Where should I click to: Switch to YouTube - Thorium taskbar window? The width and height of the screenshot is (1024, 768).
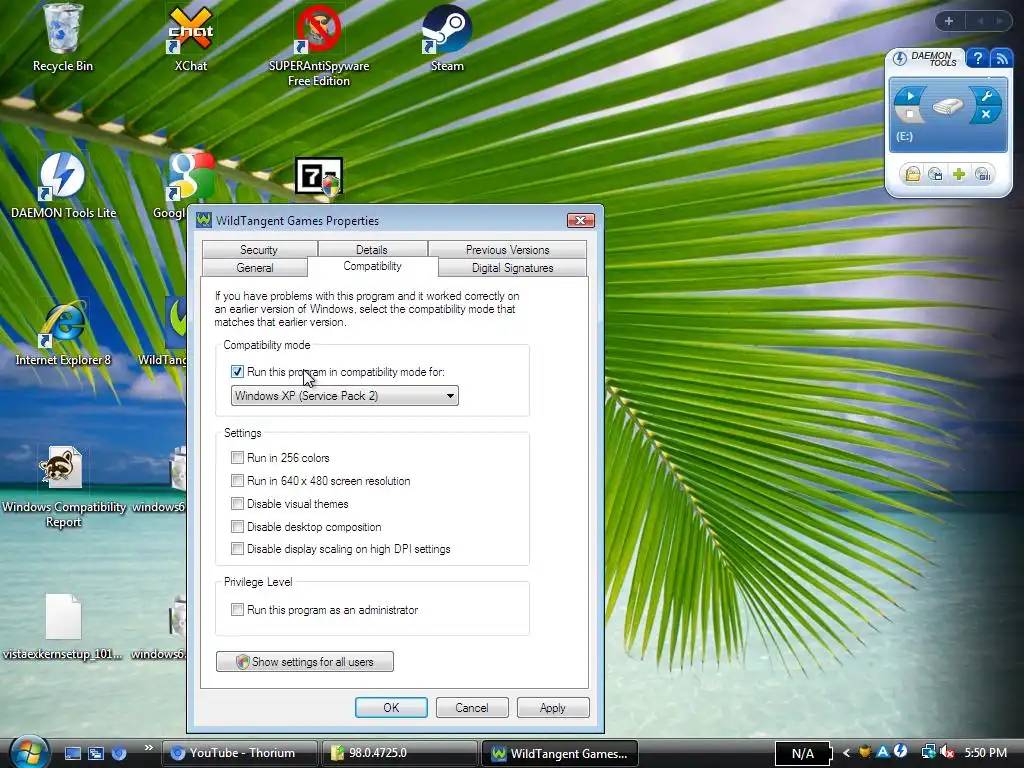click(240, 753)
